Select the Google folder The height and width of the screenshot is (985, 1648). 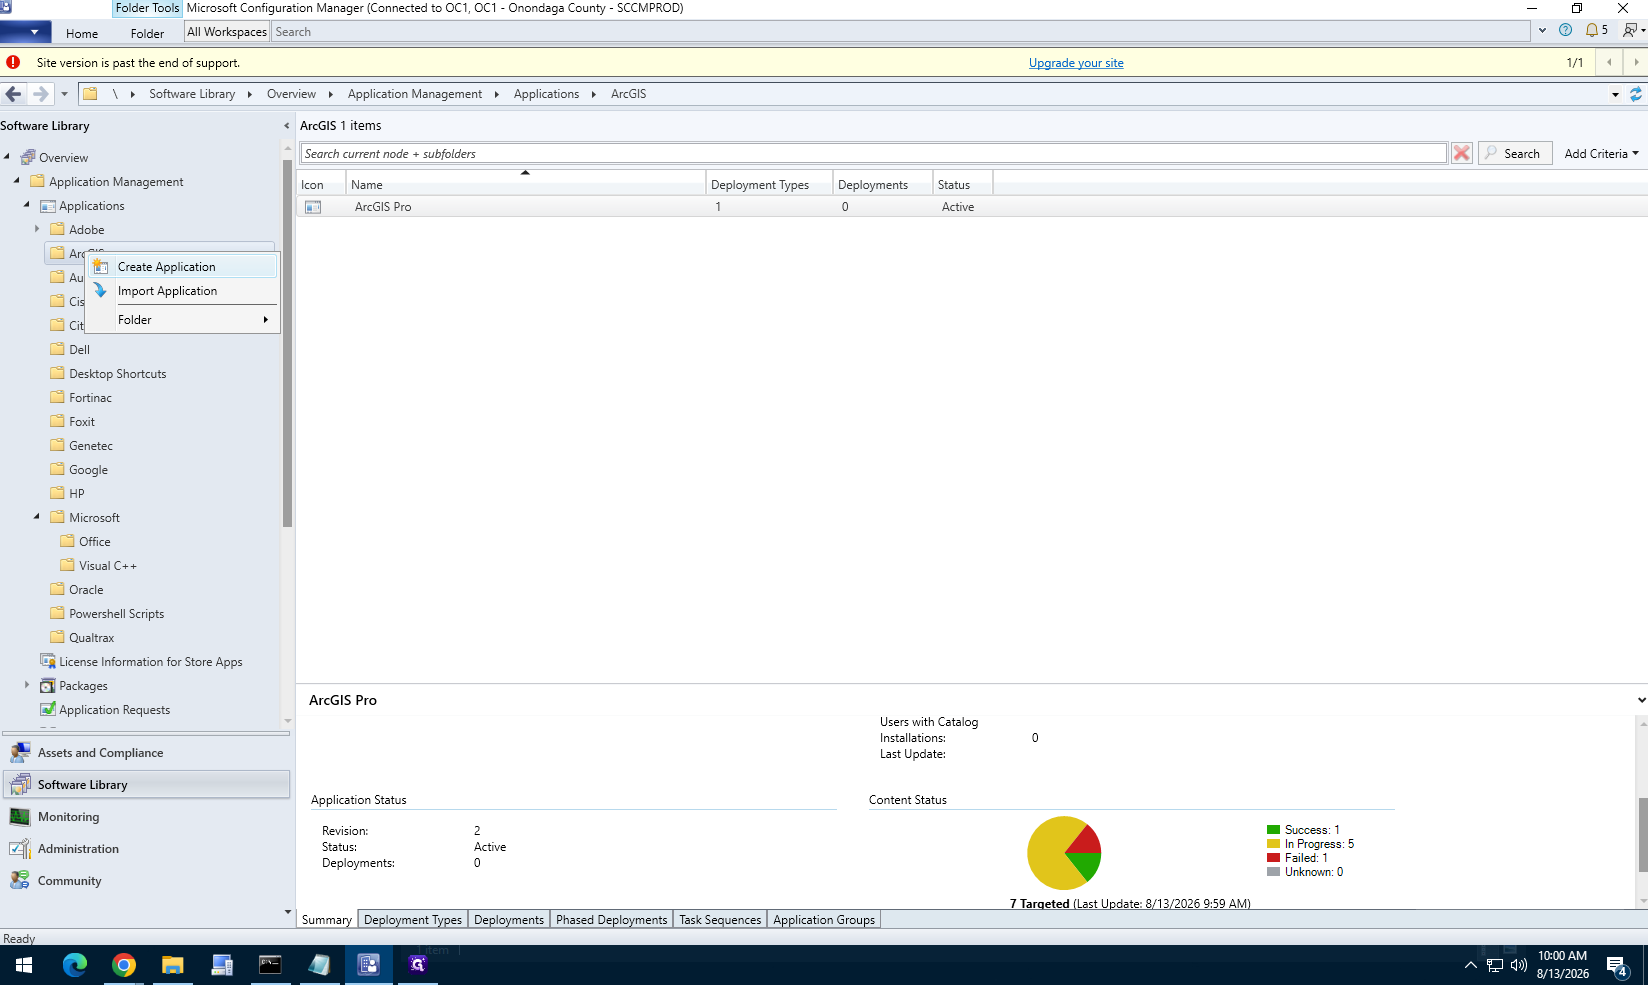pyautogui.click(x=88, y=470)
